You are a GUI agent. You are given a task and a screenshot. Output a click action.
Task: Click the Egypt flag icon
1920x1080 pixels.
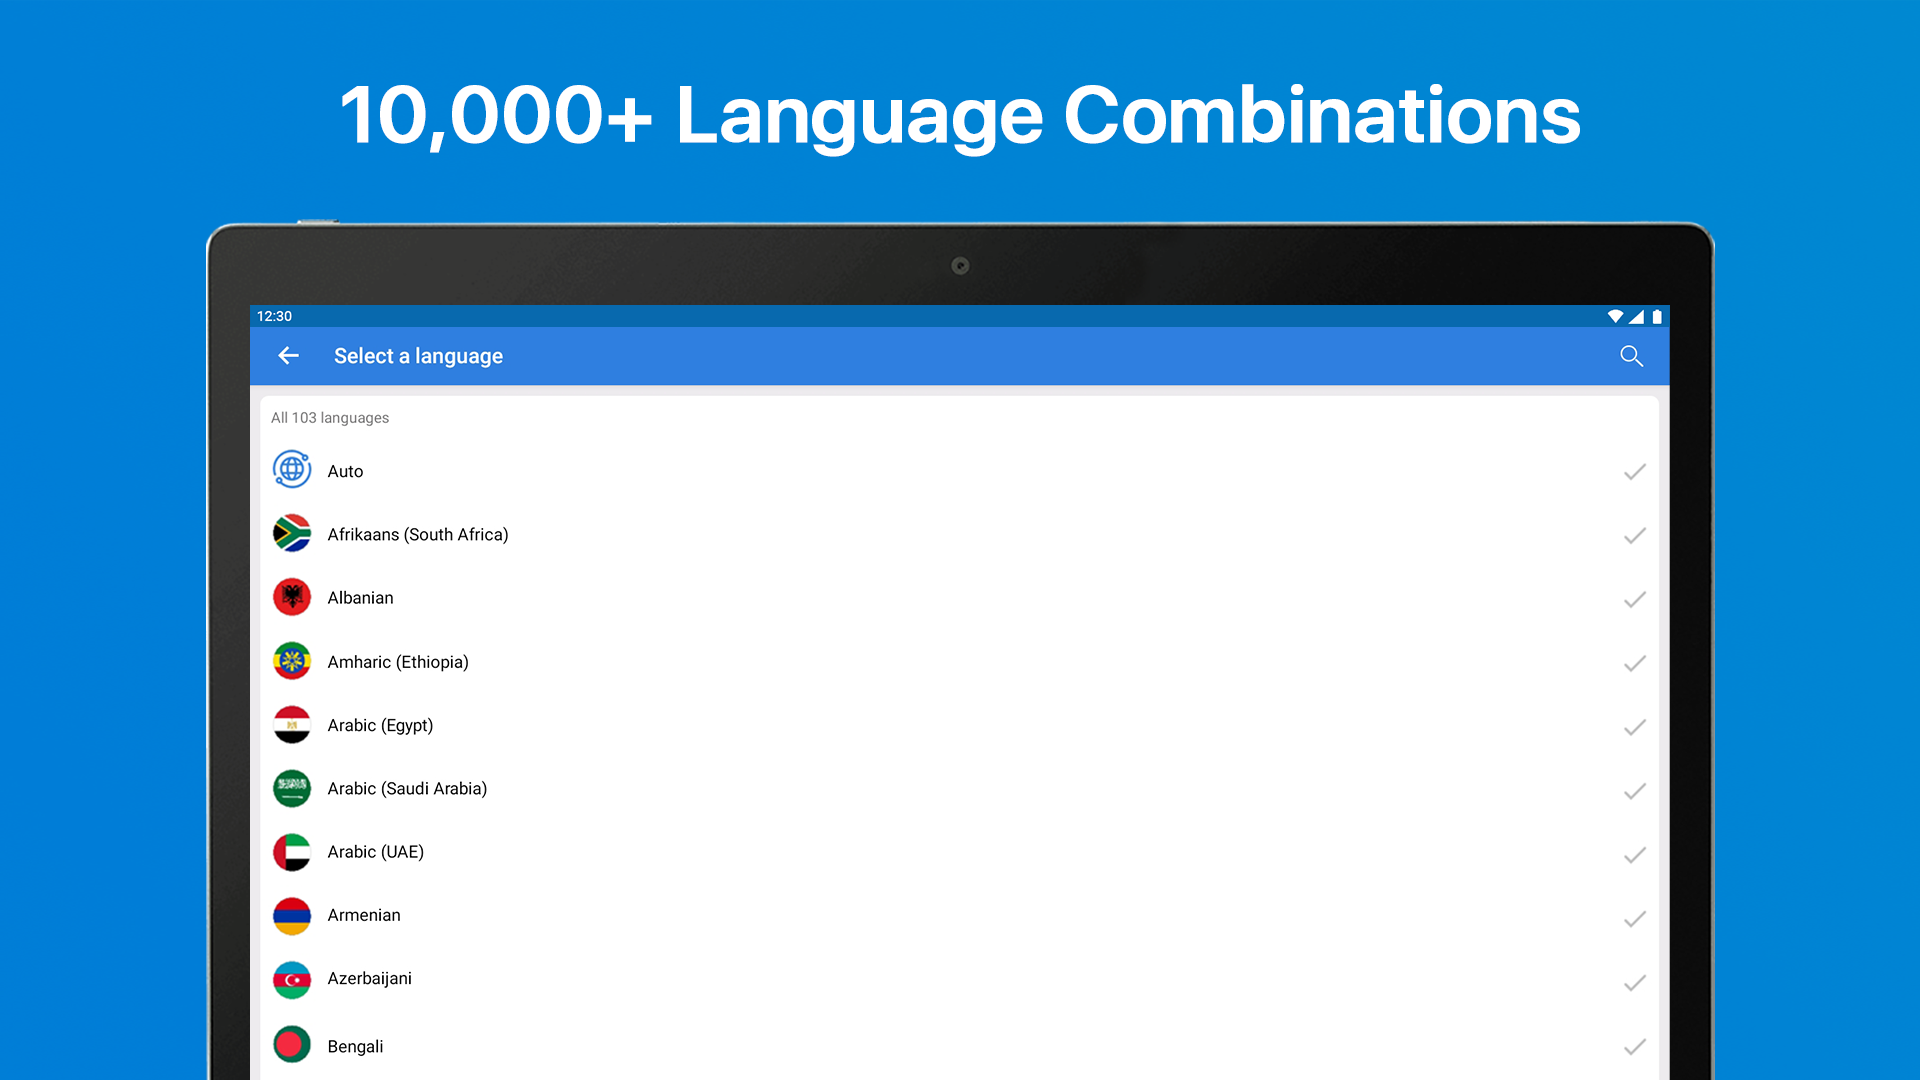pyautogui.click(x=292, y=725)
